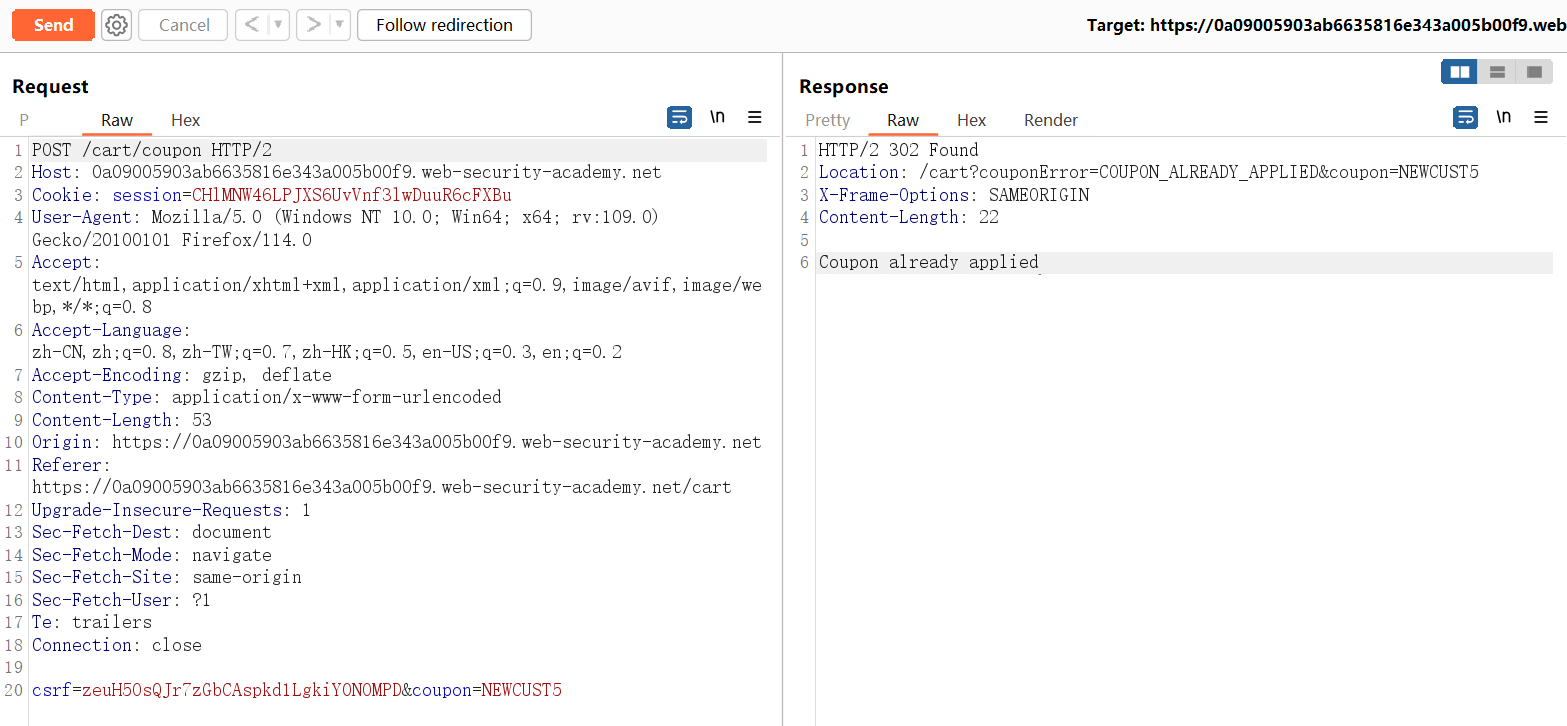Select combined tabbed layout view

[1534, 72]
